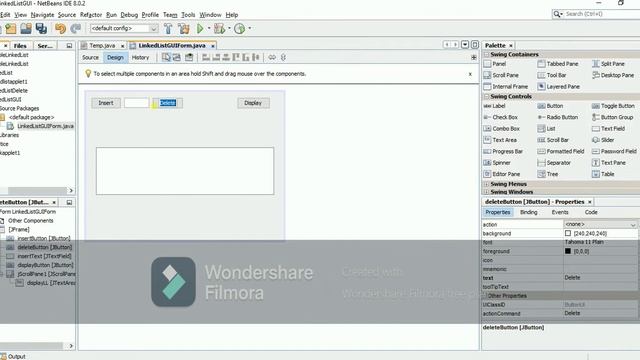Open the Code tab in Properties

coord(591,212)
